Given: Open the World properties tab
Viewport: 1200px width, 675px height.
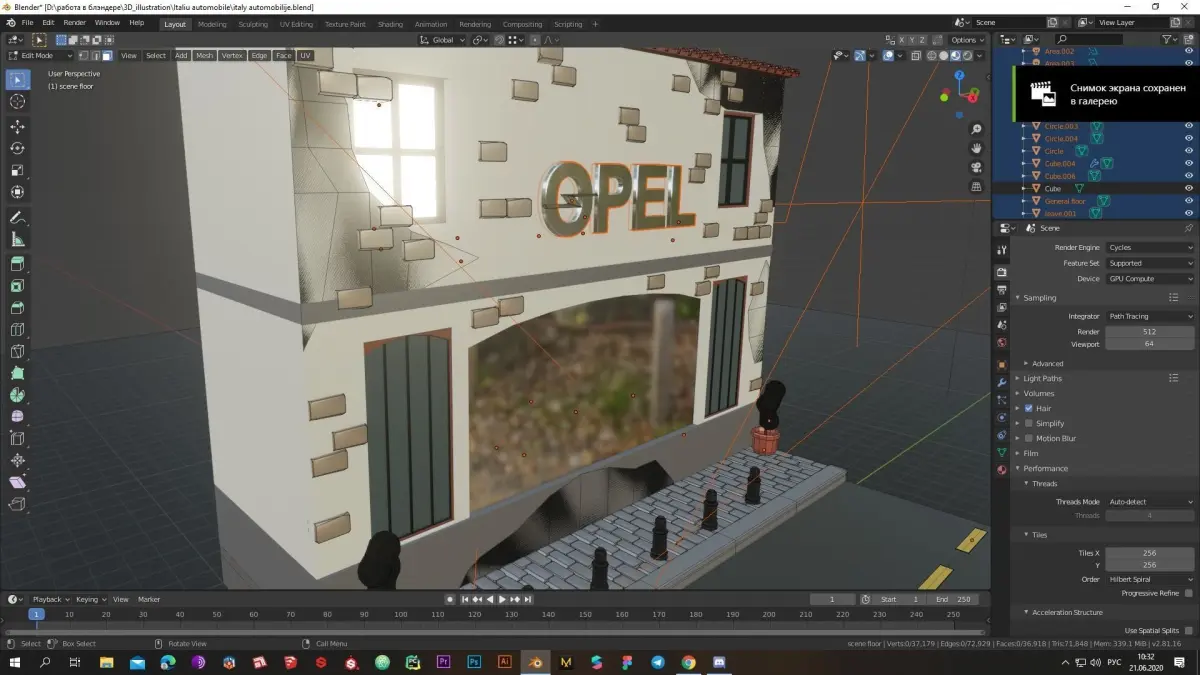Looking at the screenshot, I should [x=1001, y=342].
